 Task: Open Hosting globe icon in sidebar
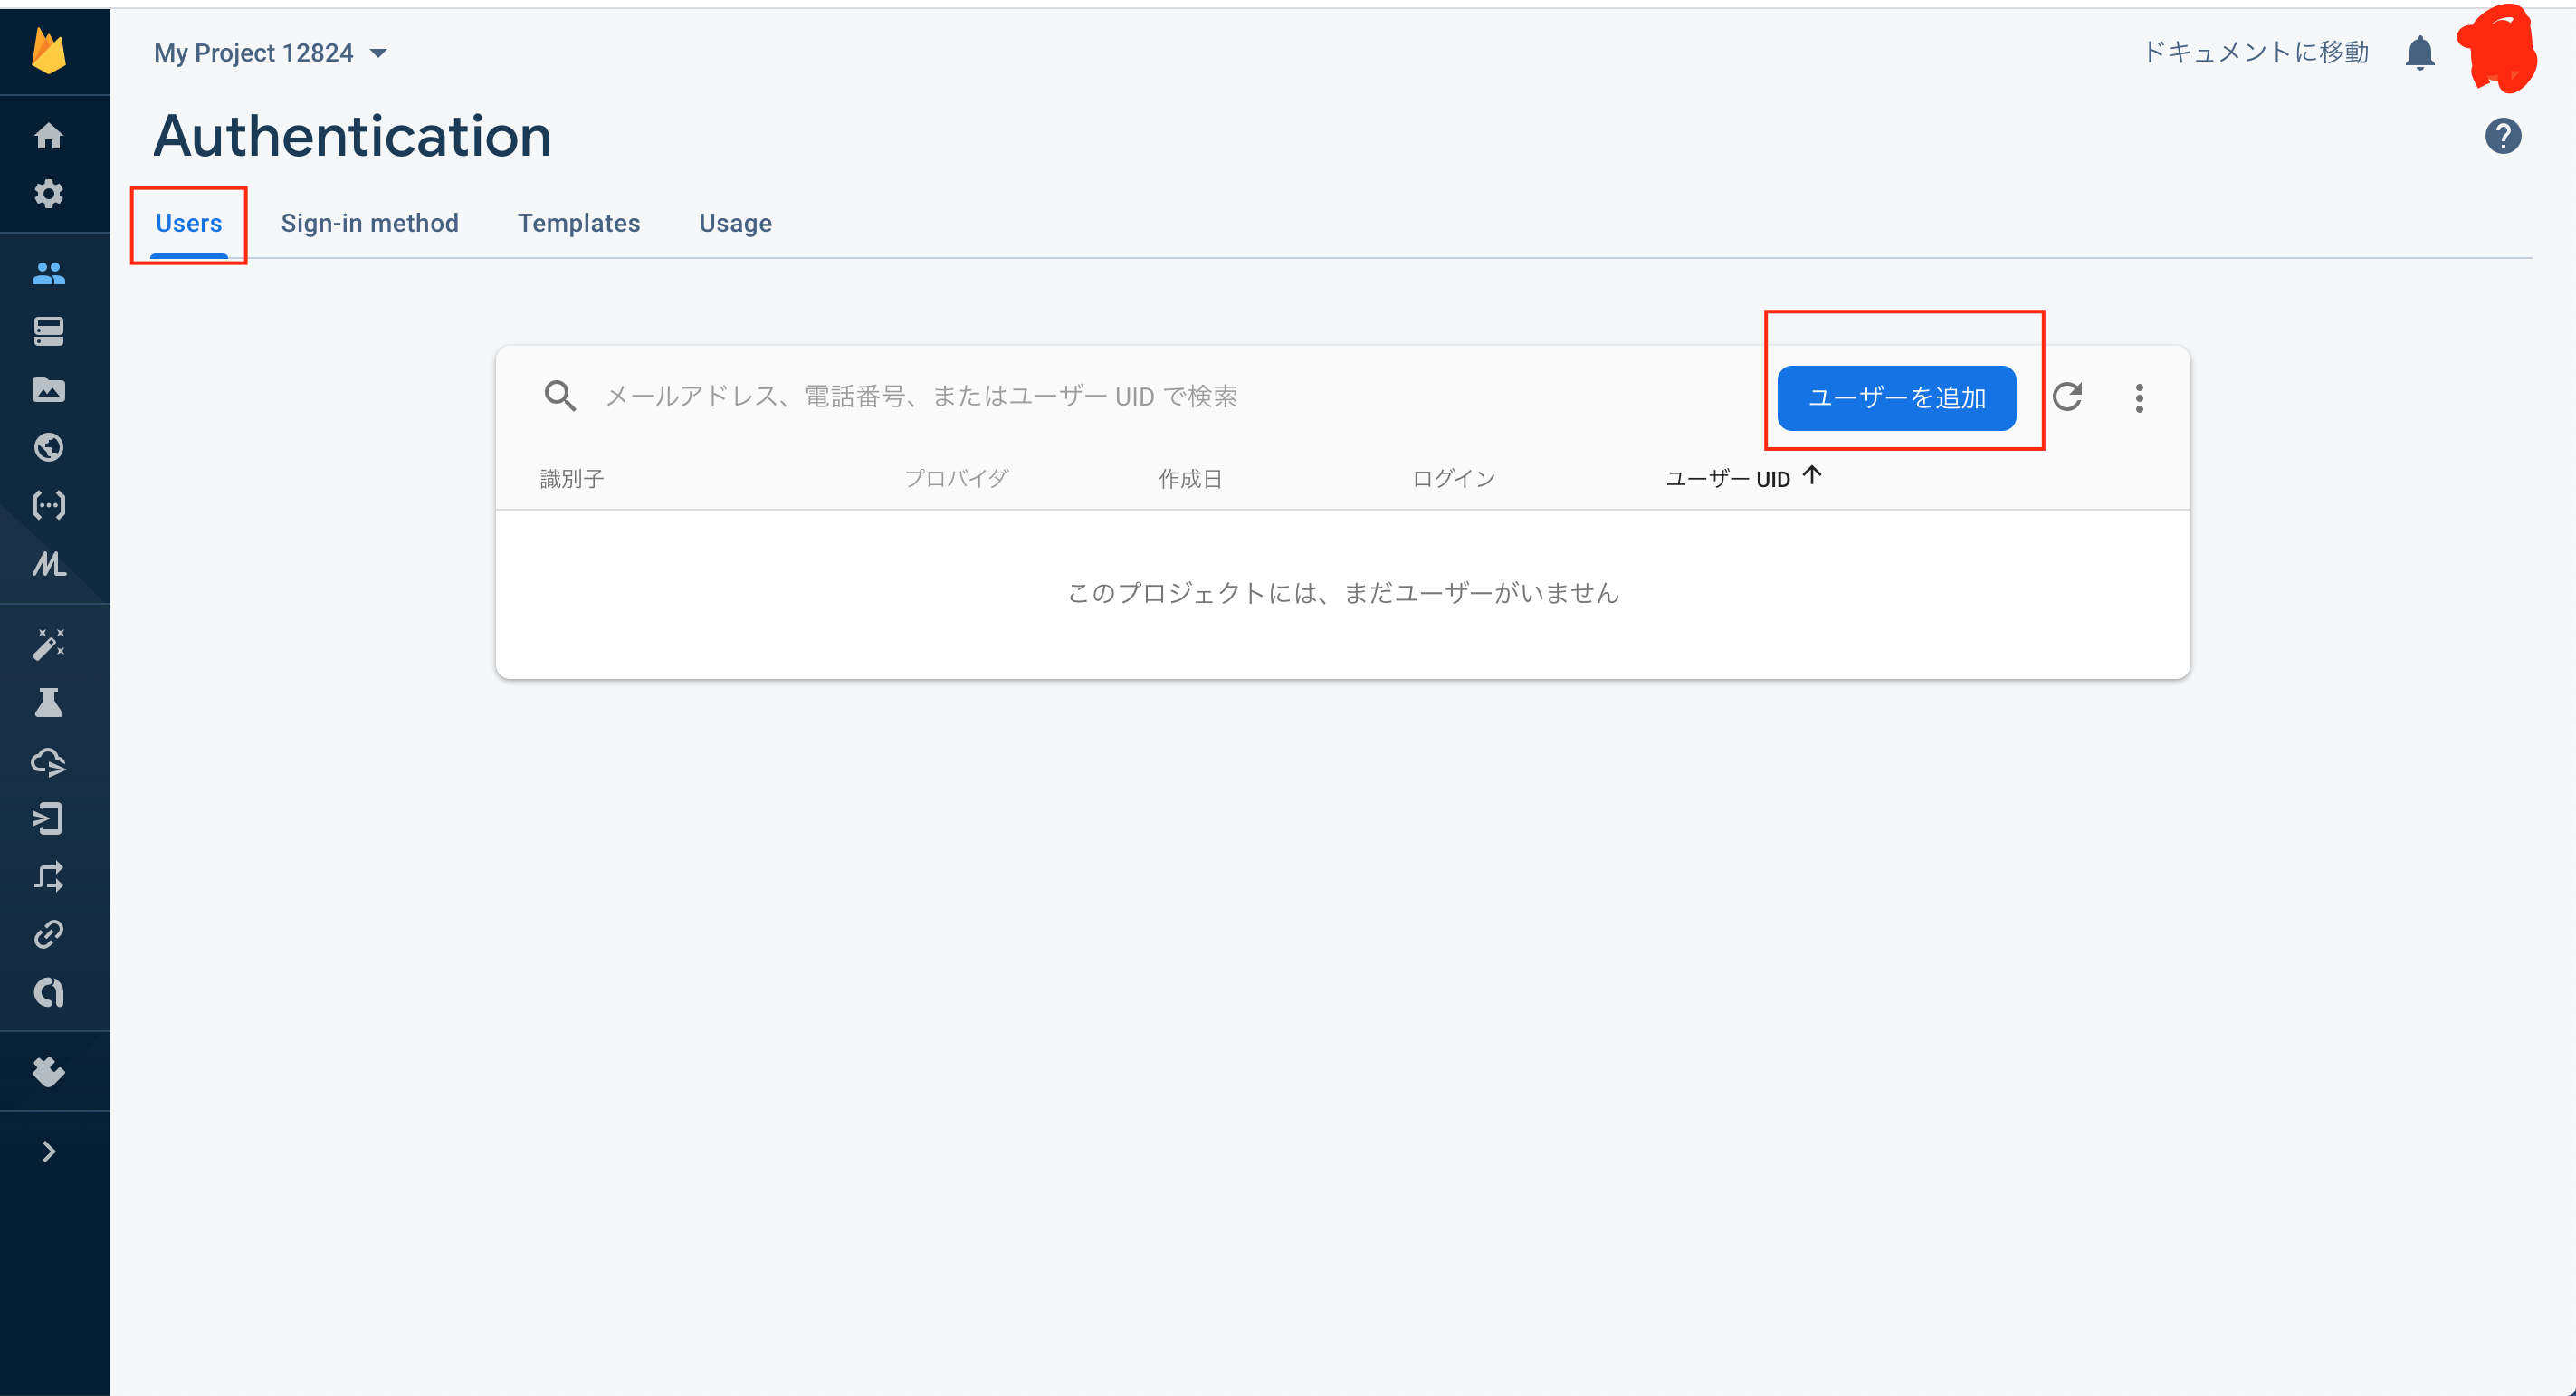coord(48,447)
